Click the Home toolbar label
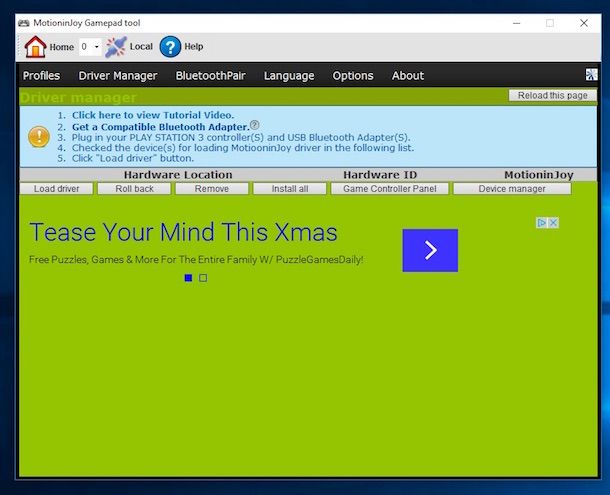Viewport: 610px width, 495px height. pyautogui.click(x=61, y=47)
